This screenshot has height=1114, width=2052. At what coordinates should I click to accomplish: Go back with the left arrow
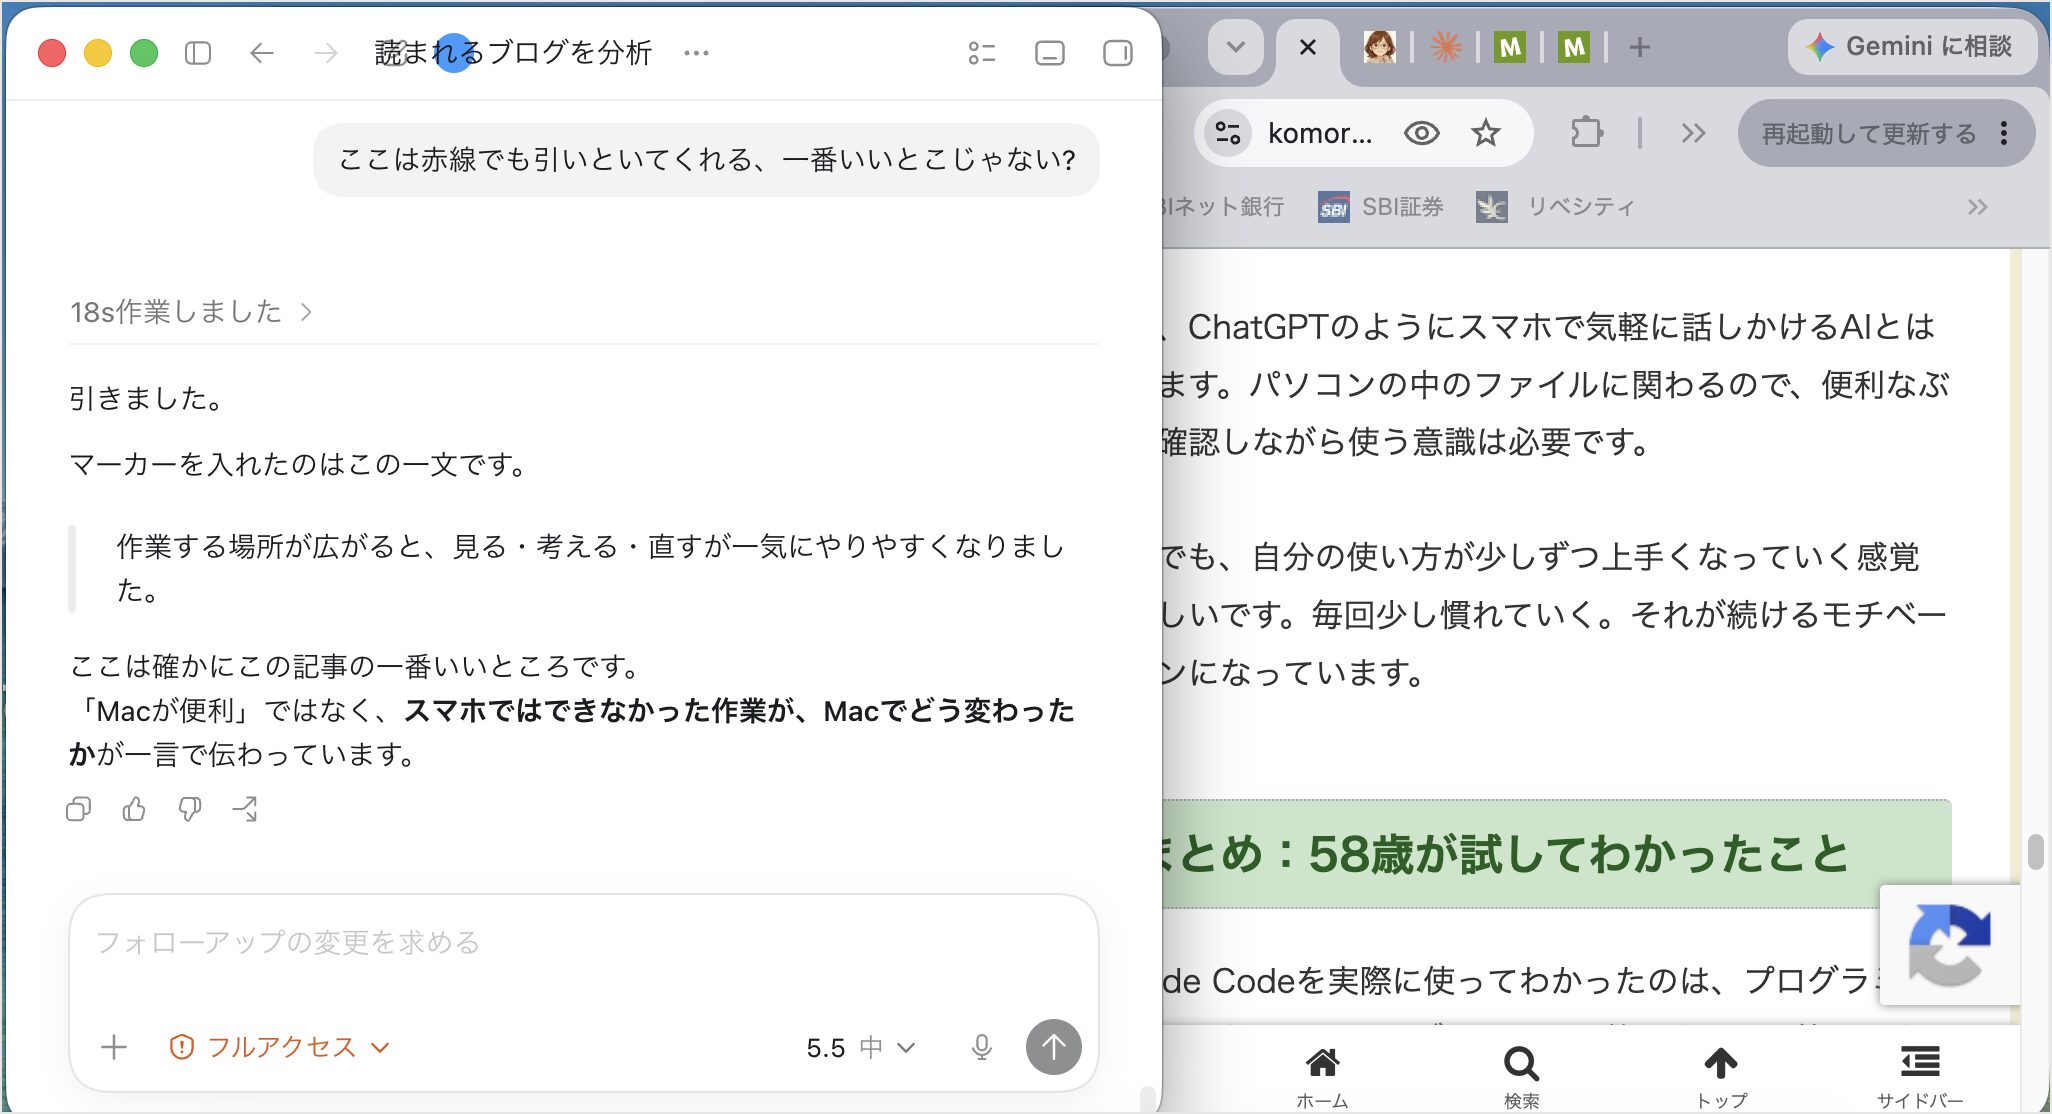(x=262, y=53)
